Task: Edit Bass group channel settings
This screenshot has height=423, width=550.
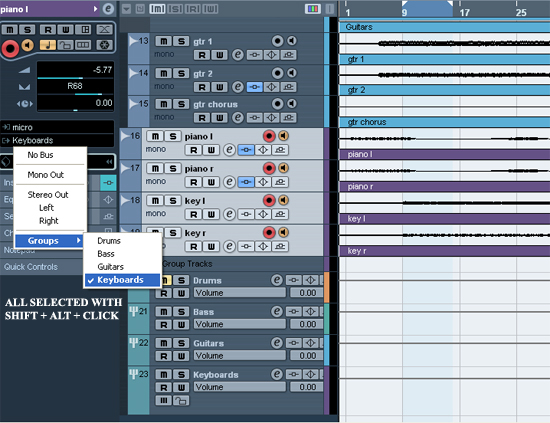Action: 277,311
